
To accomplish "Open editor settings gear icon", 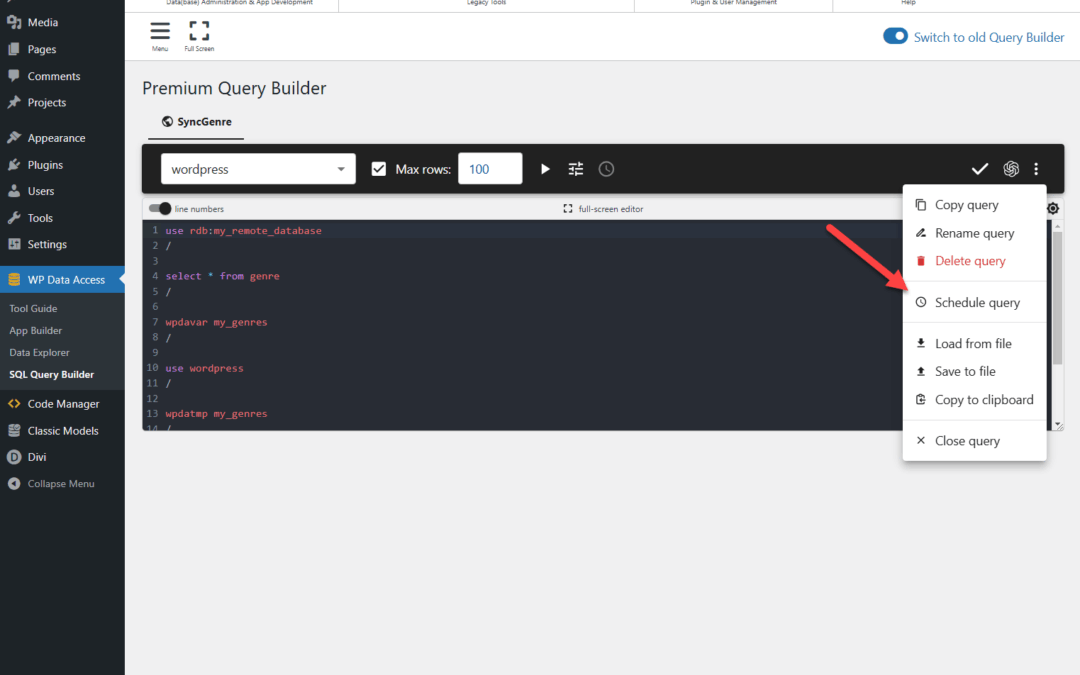I will 1053,208.
